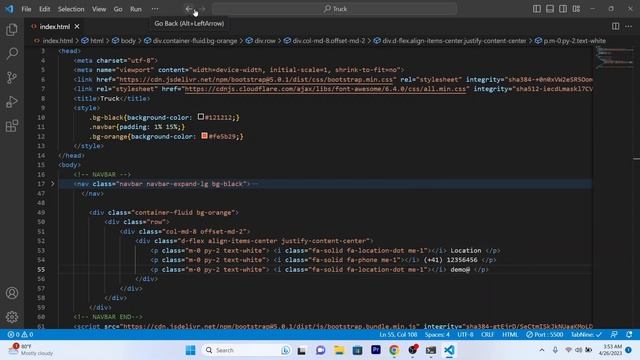
Task: Open the Manage gear settings icon
Action: [12, 317]
